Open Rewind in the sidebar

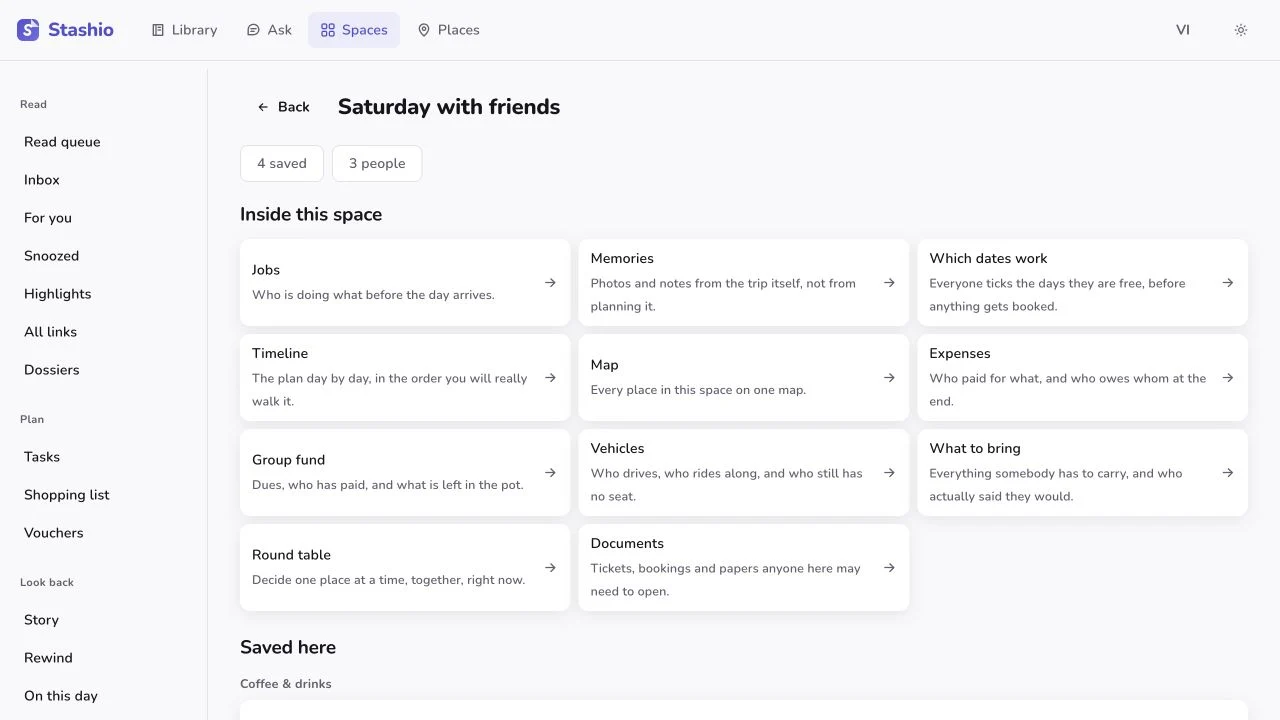[104, 658]
